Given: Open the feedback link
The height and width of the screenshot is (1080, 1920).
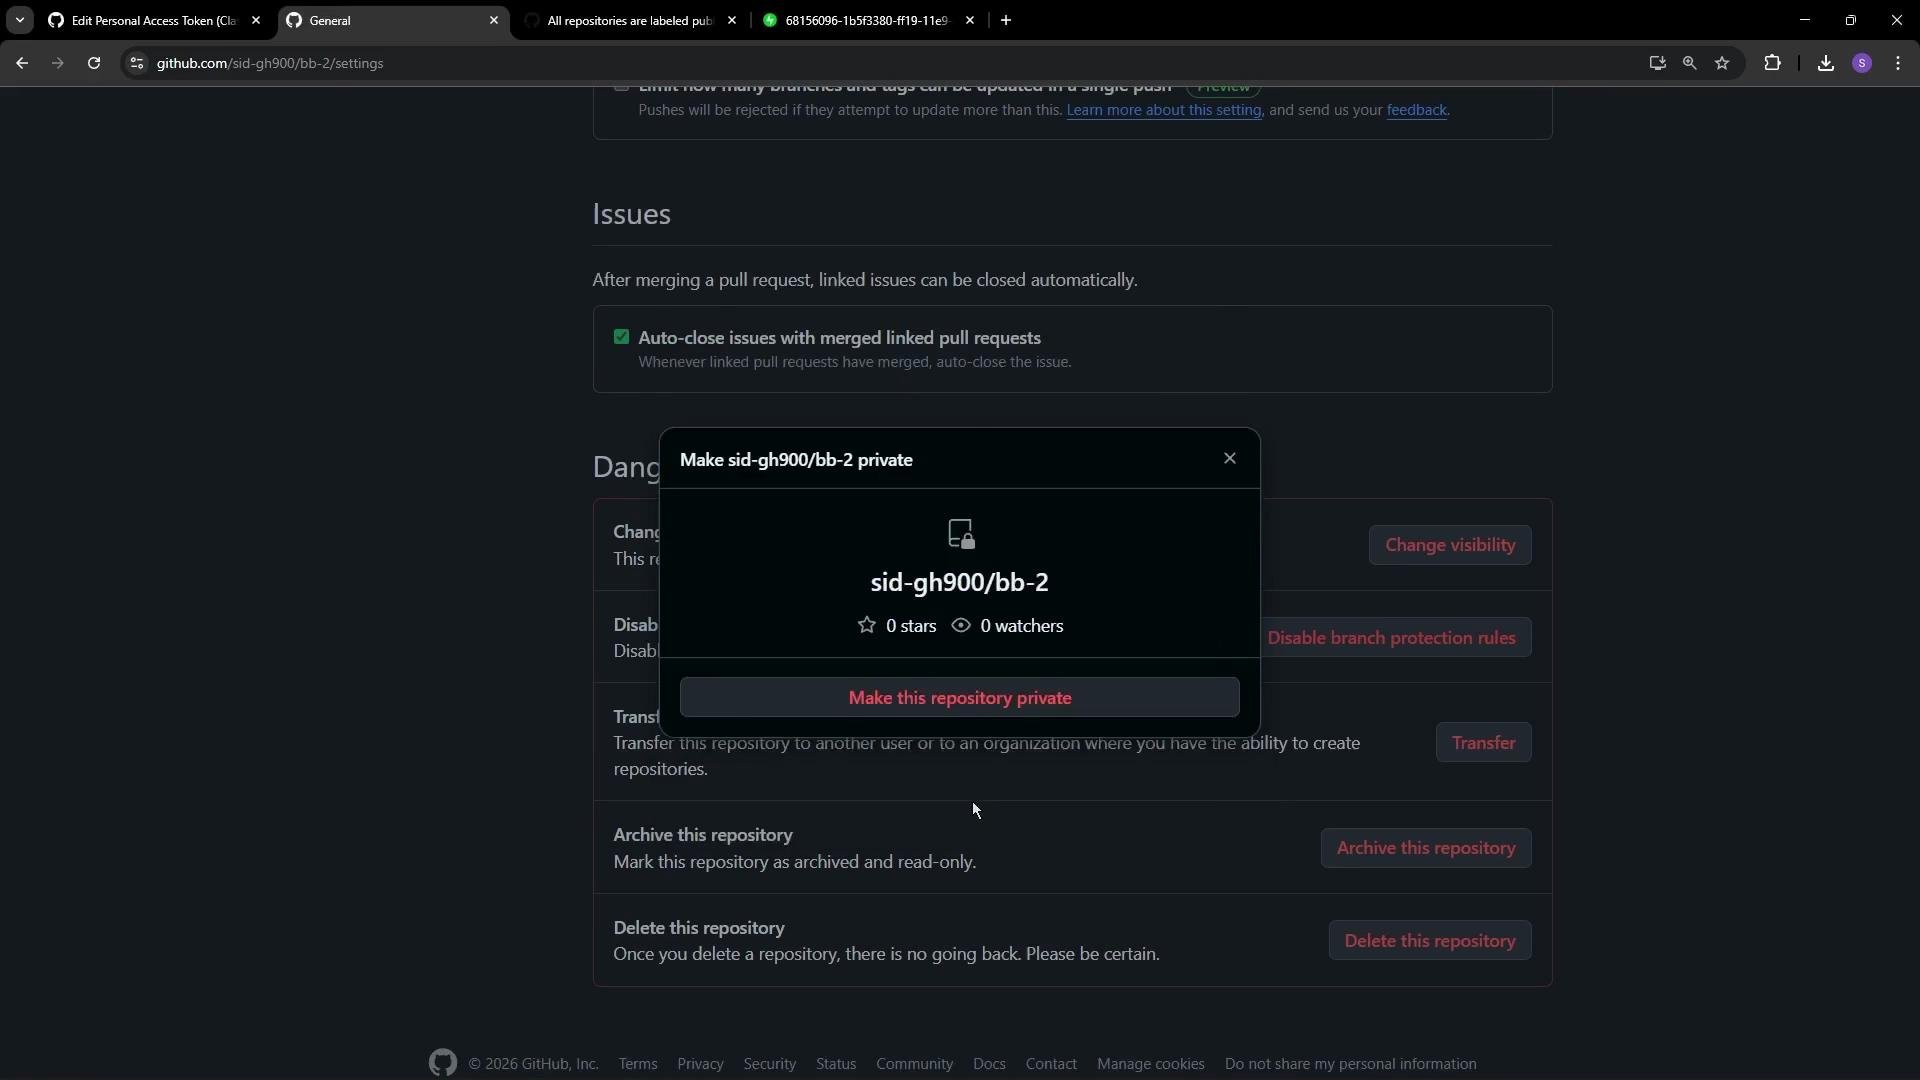Looking at the screenshot, I should (x=1416, y=110).
